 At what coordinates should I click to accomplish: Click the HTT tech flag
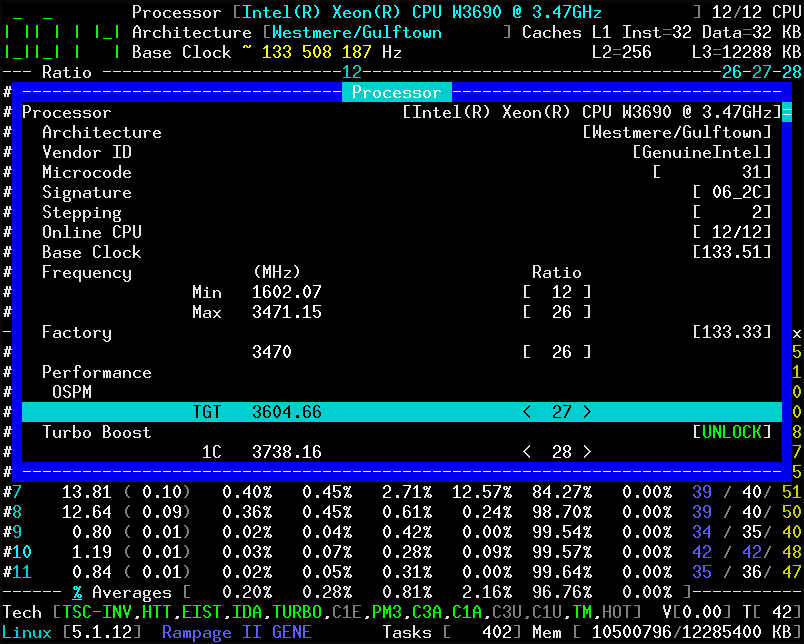pyautogui.click(x=157, y=612)
